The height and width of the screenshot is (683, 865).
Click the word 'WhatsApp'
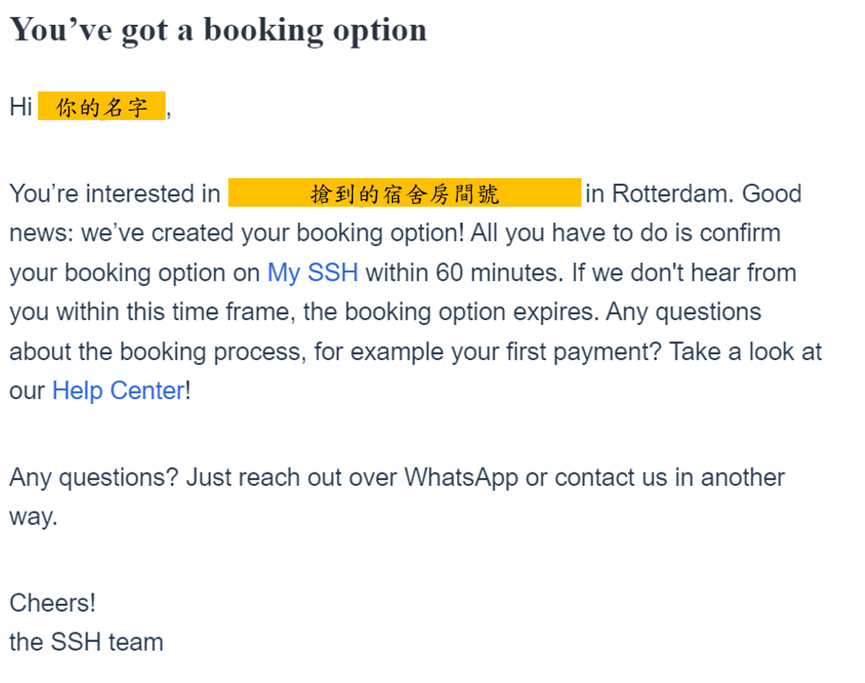click(461, 478)
